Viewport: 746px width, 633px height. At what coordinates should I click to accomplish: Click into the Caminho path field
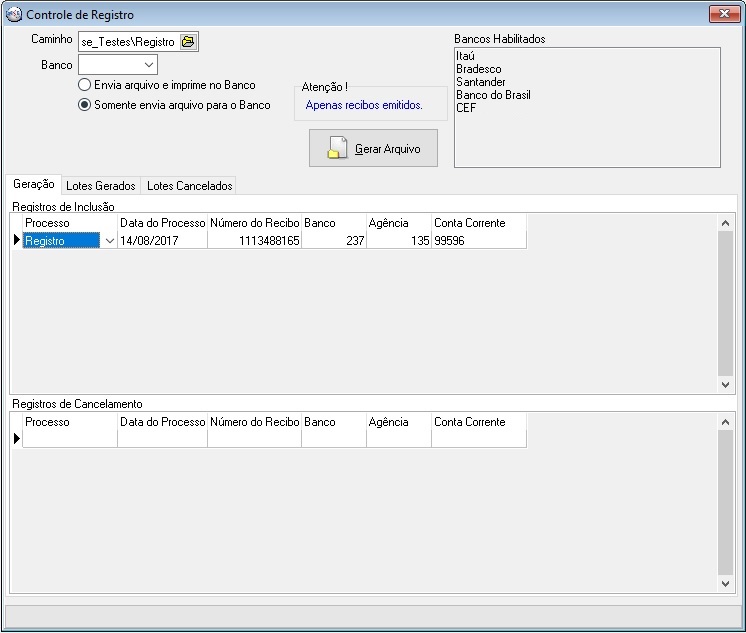pyautogui.click(x=128, y=42)
